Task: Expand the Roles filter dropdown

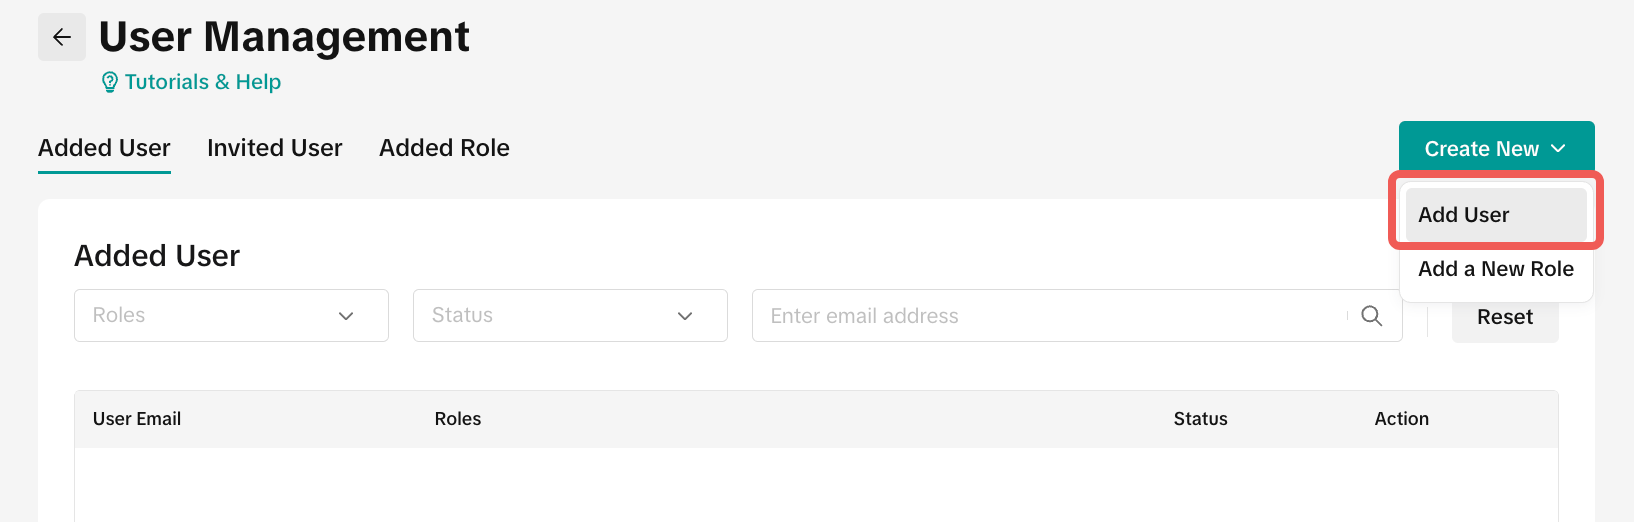Action: point(231,316)
